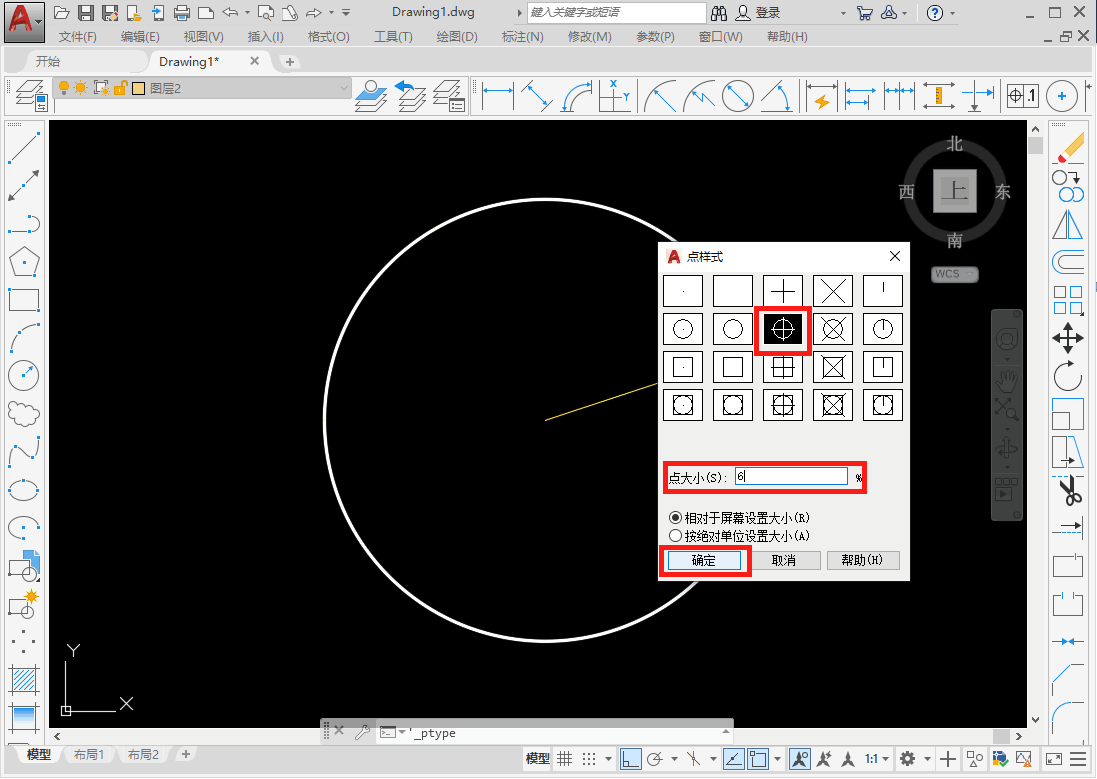Expand the help question mark dropdown
Image resolution: width=1097 pixels, height=779 pixels.
pyautogui.click(x=953, y=13)
